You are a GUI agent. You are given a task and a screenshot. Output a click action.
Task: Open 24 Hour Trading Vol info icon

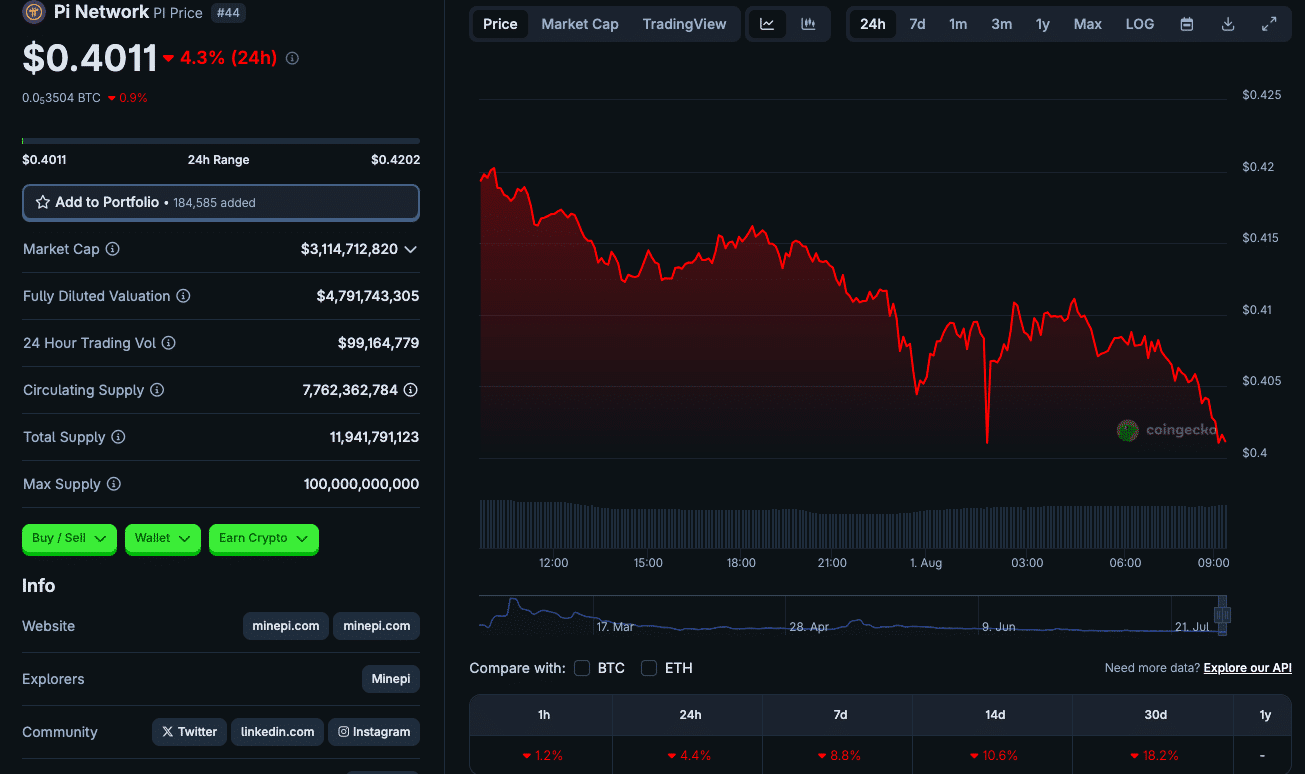point(169,343)
